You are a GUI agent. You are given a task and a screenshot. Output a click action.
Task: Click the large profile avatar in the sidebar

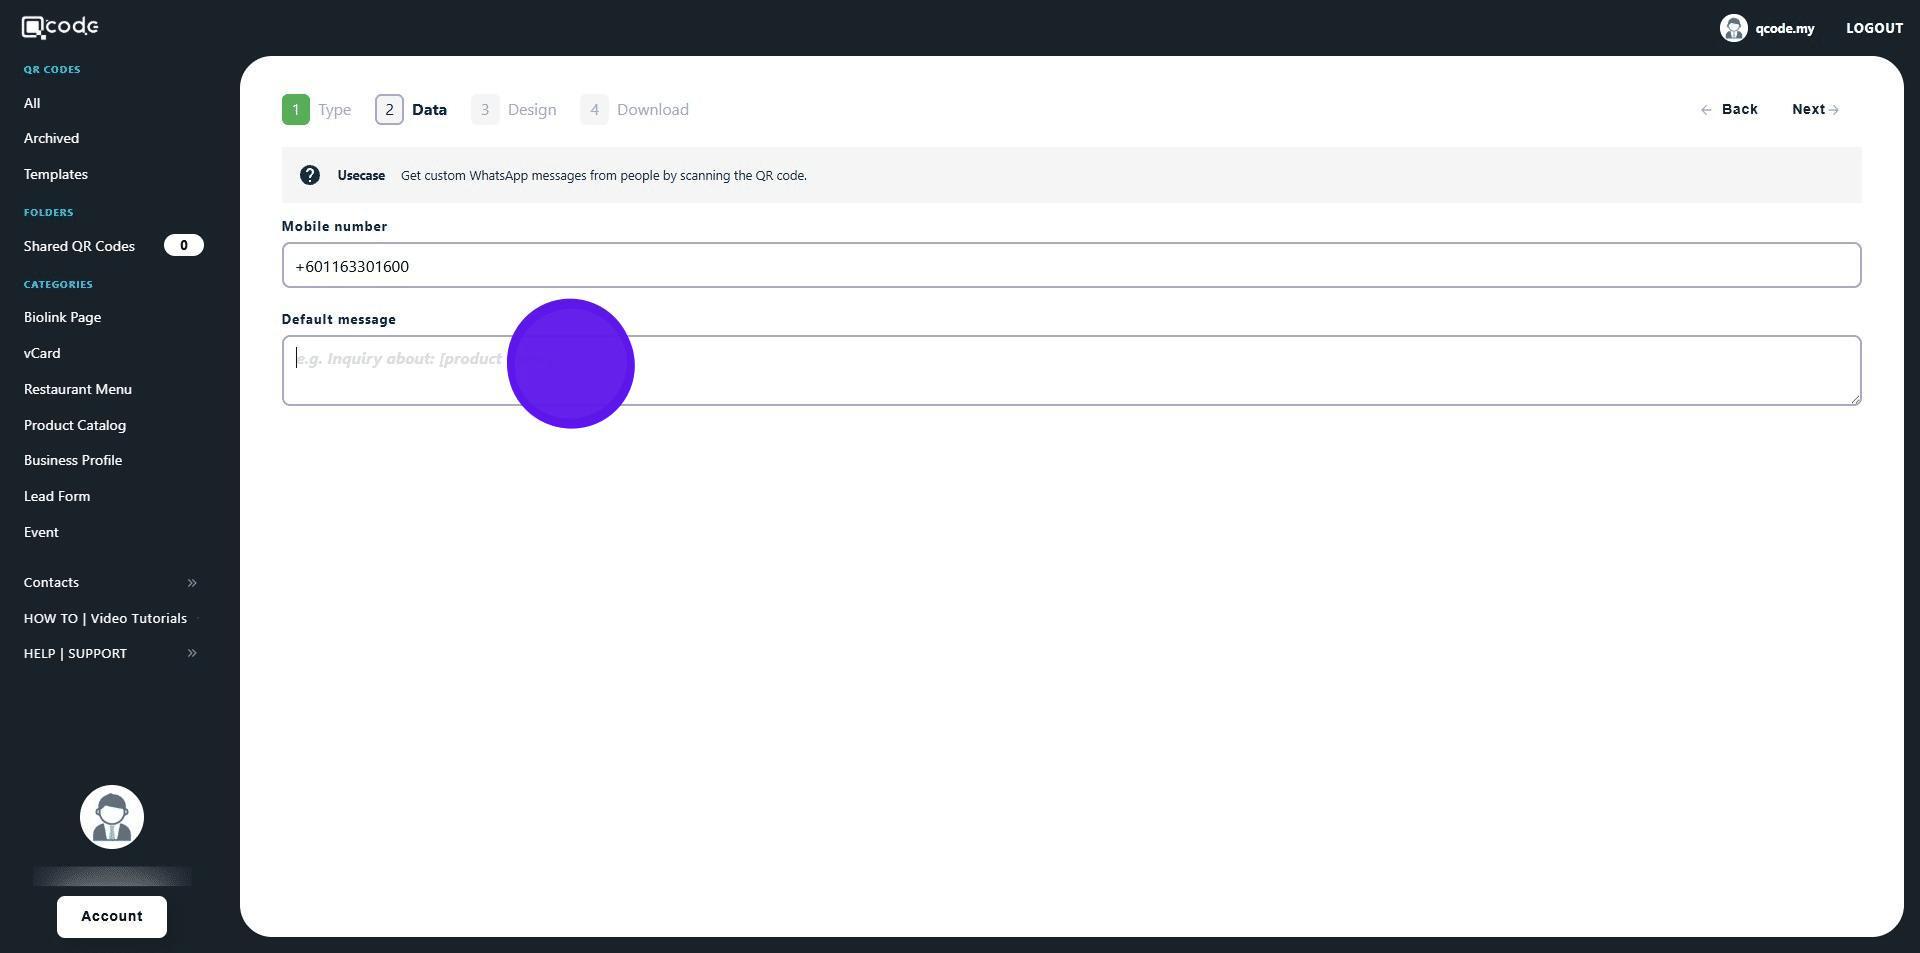pos(112,817)
